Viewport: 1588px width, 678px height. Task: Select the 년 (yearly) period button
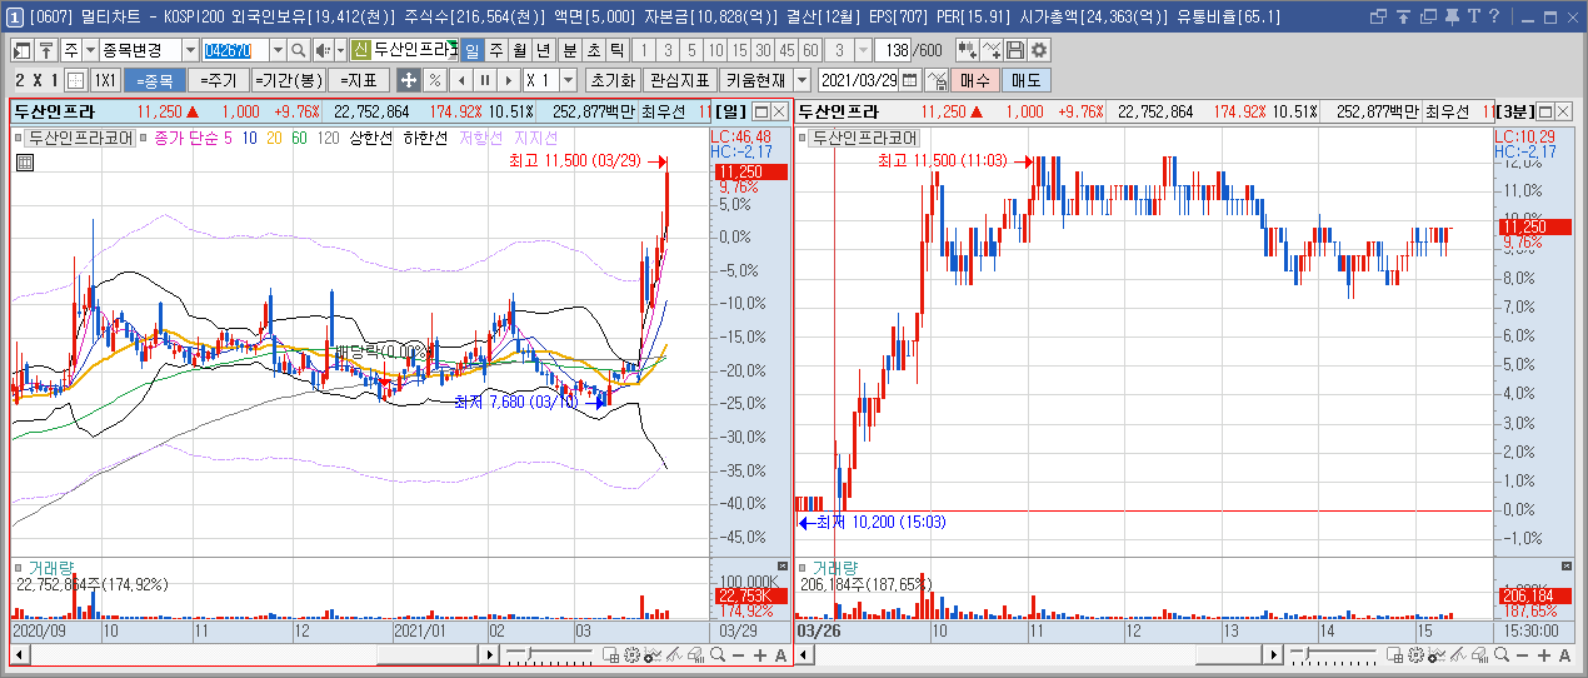[x=543, y=50]
